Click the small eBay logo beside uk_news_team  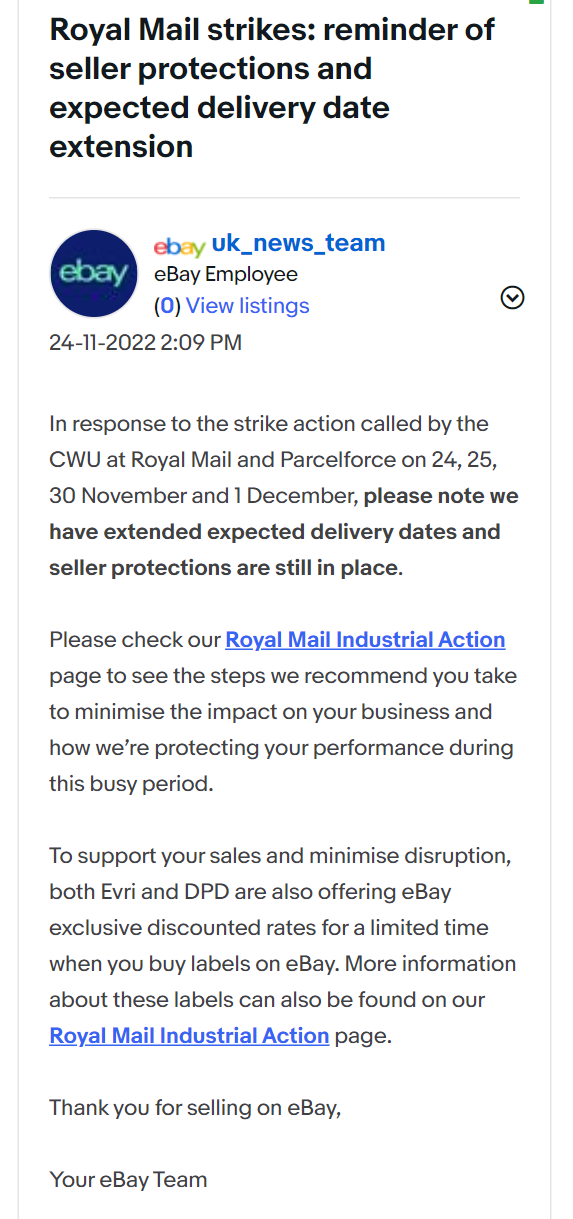pyautogui.click(x=179, y=245)
